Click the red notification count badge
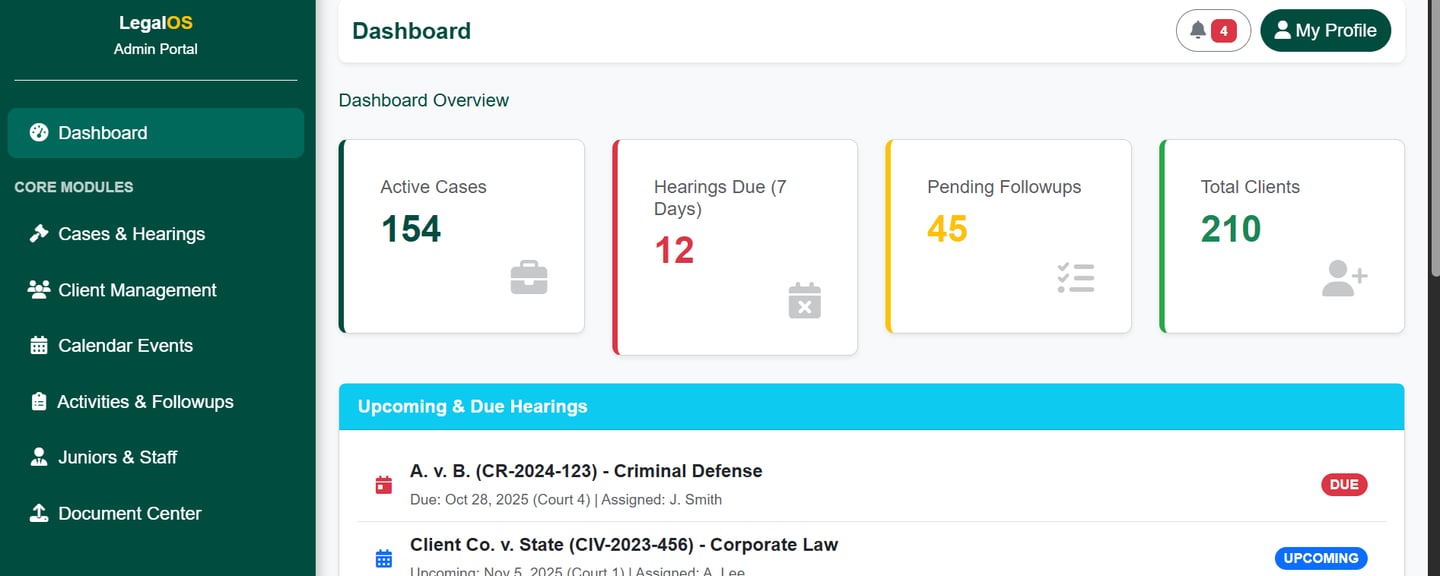The image size is (1440, 576). coord(1224,31)
